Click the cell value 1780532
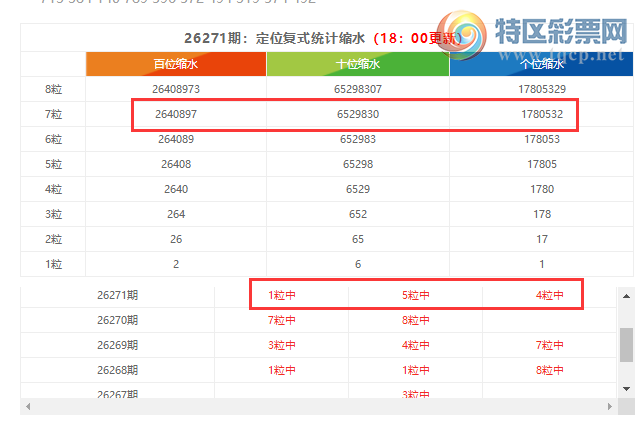Screen dimensions: 637x435 coord(542,114)
